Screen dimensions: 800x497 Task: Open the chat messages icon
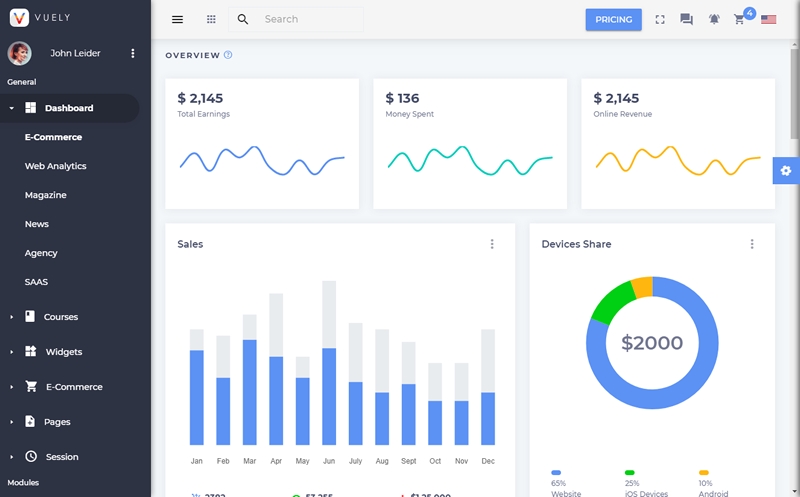686,19
